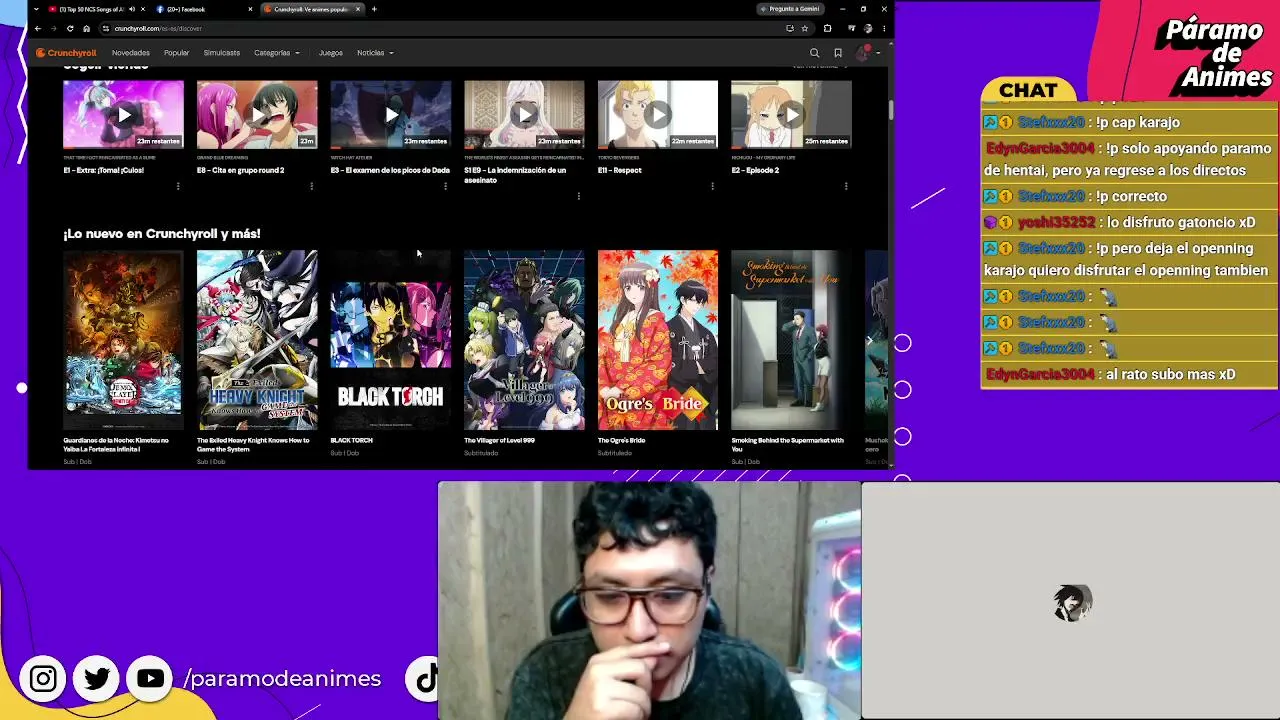Open Smoking Behind the Supermarket title link
This screenshot has width=1280, height=720.
tap(788, 444)
